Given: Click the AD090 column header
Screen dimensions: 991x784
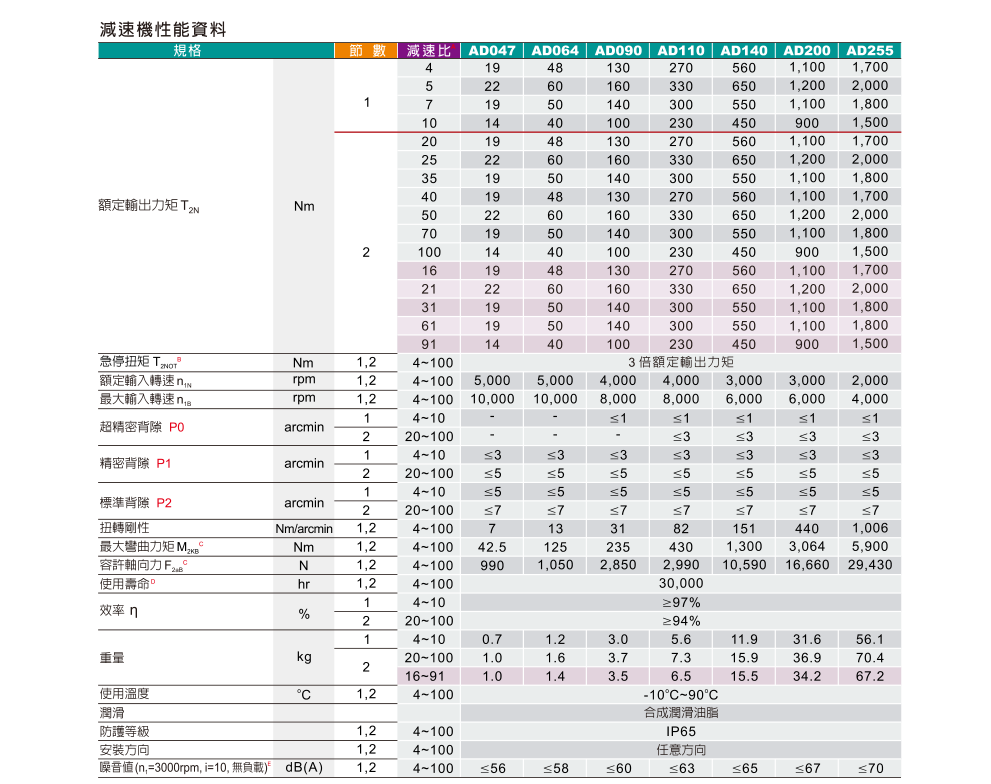Looking at the screenshot, I should coord(618,50).
